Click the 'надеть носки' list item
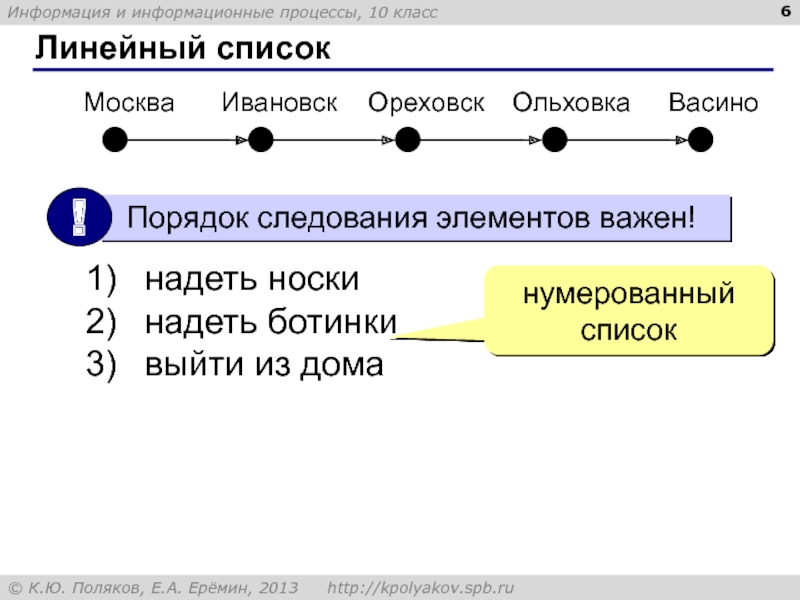This screenshot has width=800, height=600. pos(251,279)
